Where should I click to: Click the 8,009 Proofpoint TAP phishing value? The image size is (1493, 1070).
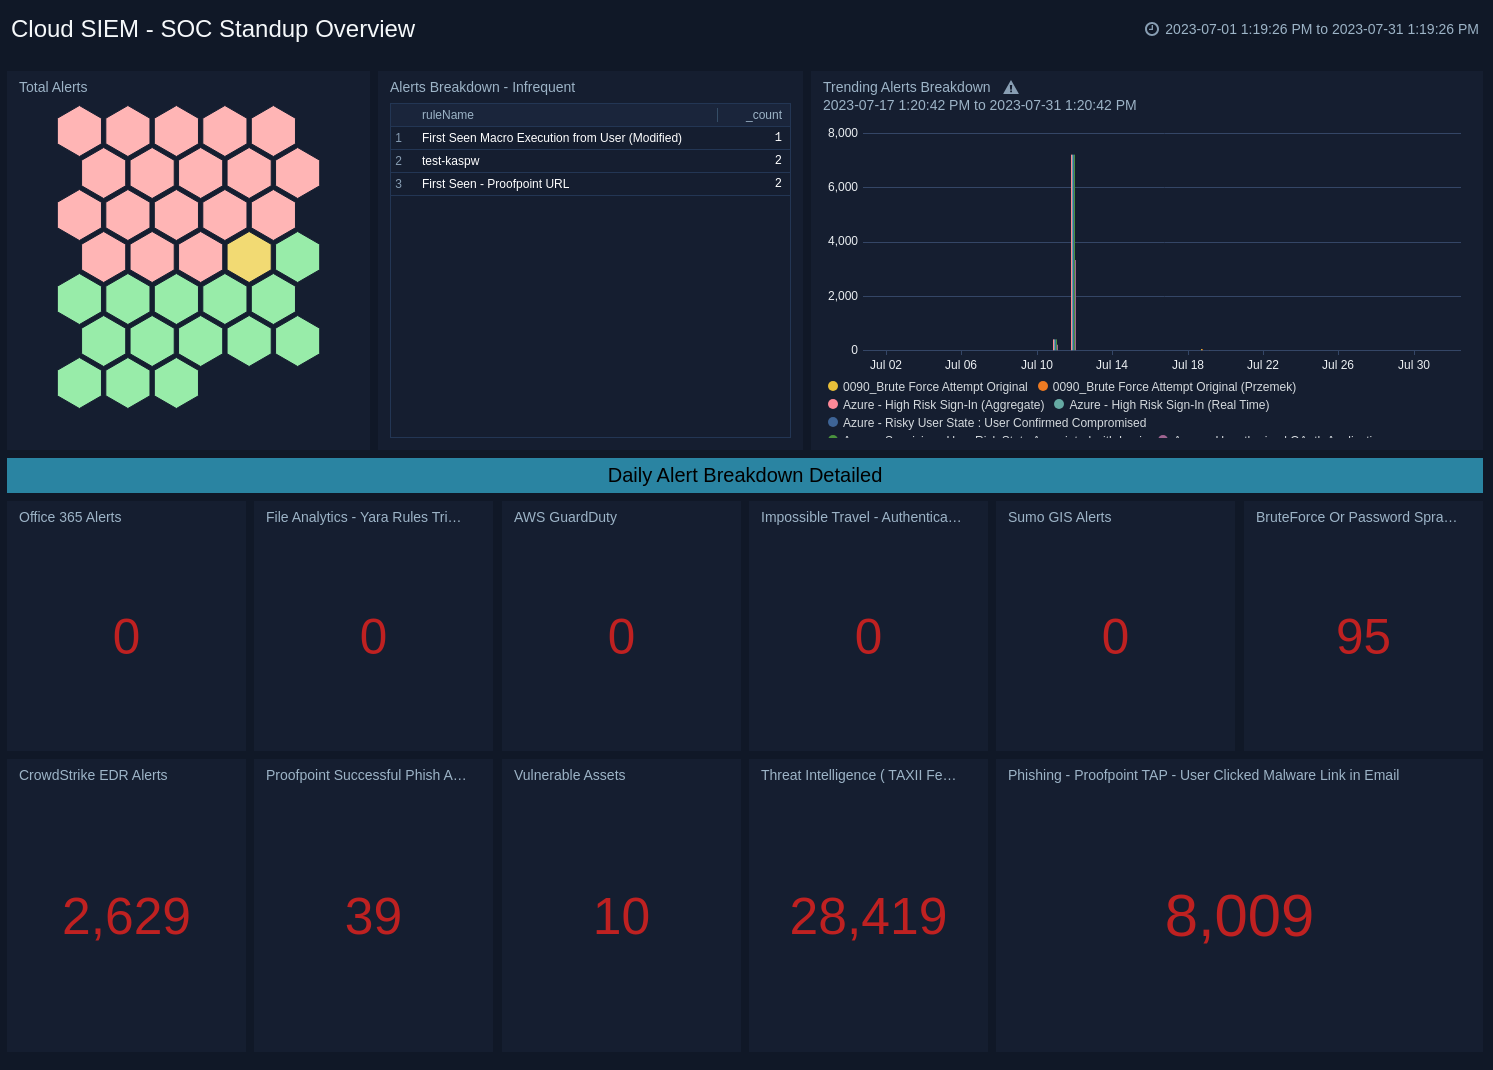tap(1240, 916)
